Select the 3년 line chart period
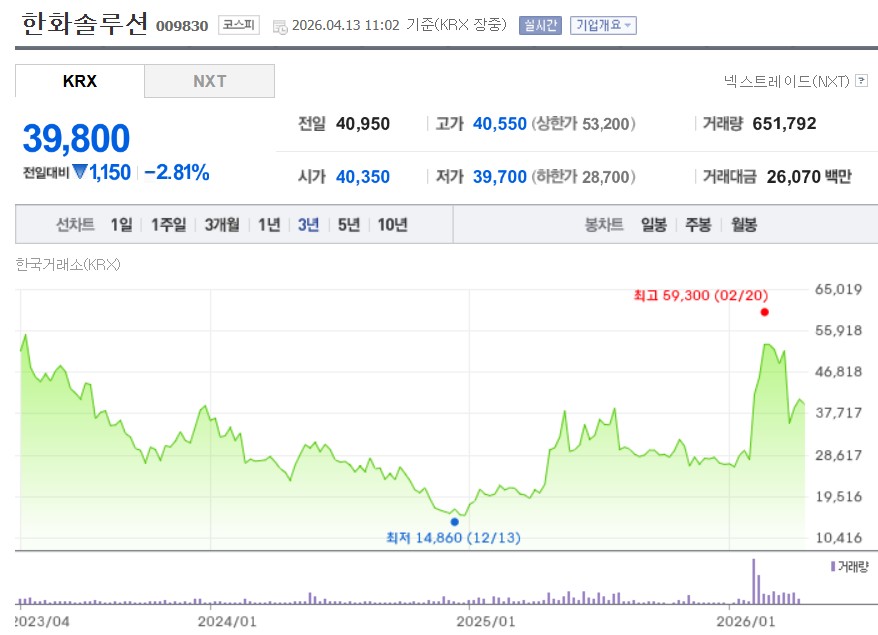This screenshot has height=635, width=878. (308, 225)
